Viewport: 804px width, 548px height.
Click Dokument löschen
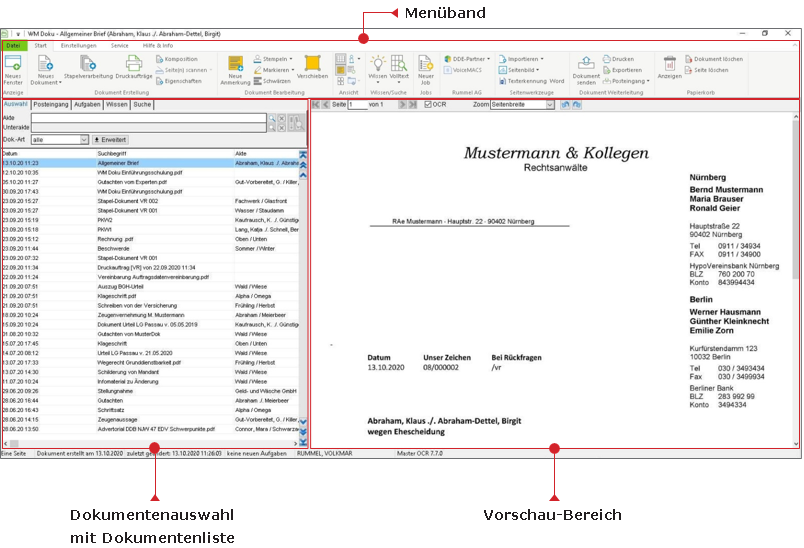[714, 59]
